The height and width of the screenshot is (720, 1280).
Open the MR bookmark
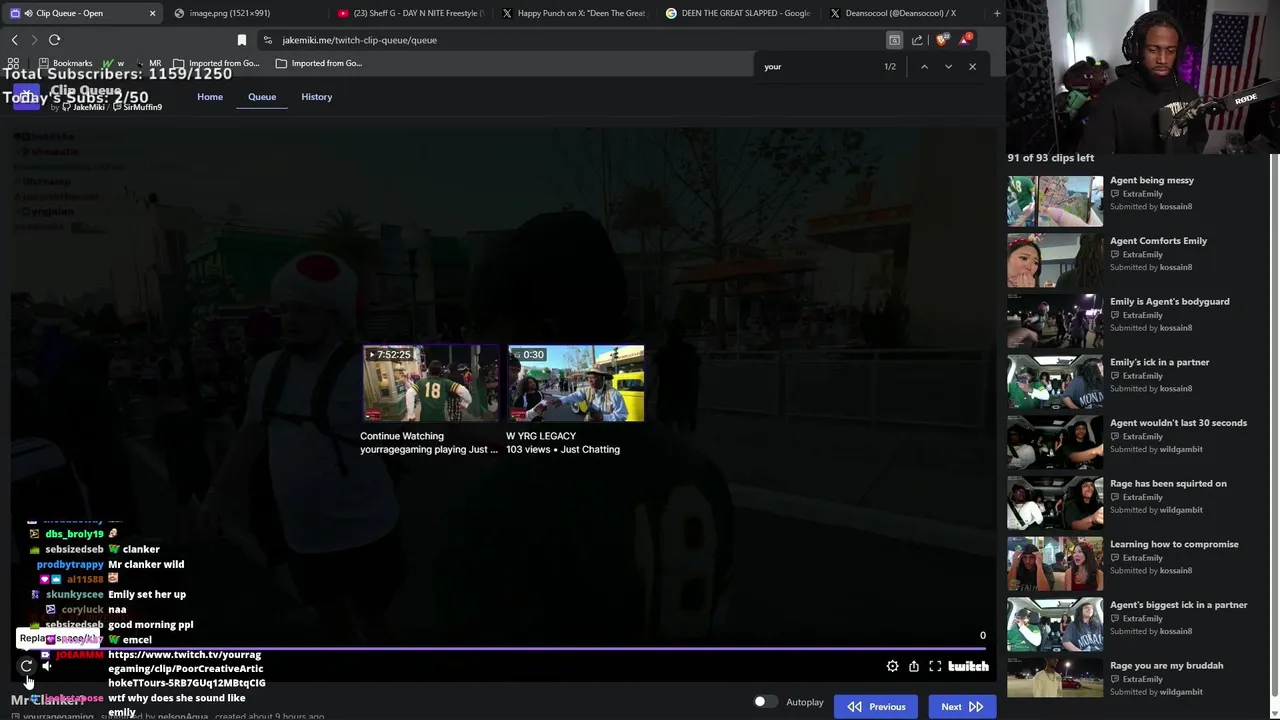tap(149, 63)
